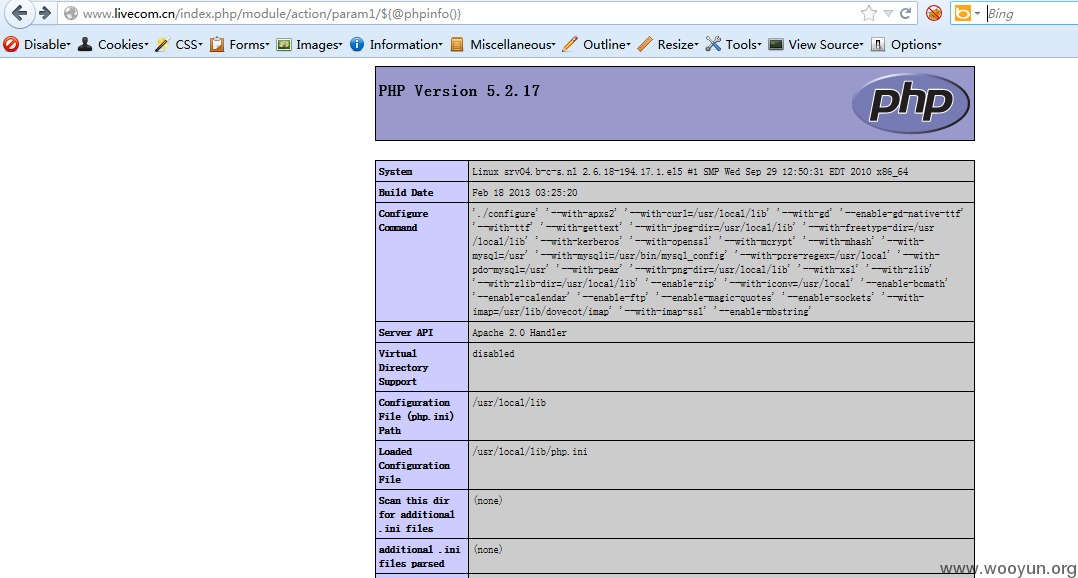The image size is (1078, 578).
Task: Reload the page with the refresh icon
Action: [x=906, y=13]
